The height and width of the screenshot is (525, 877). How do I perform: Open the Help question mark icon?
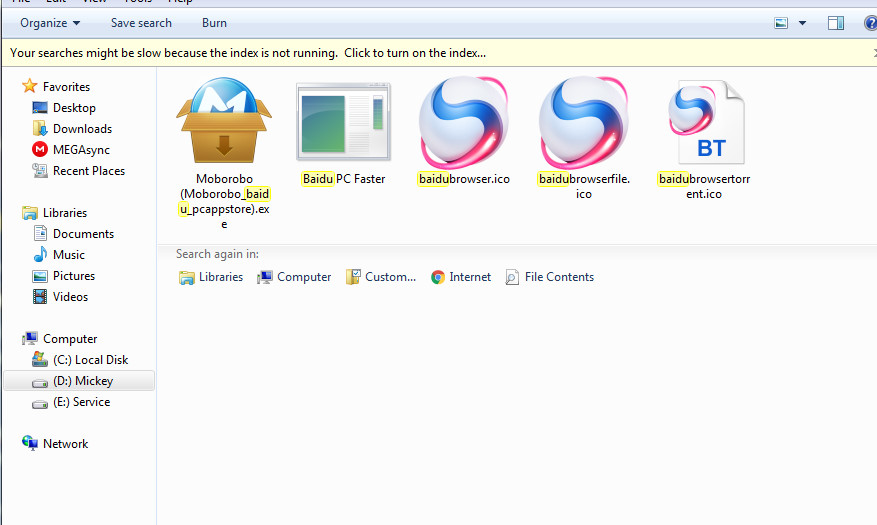870,23
